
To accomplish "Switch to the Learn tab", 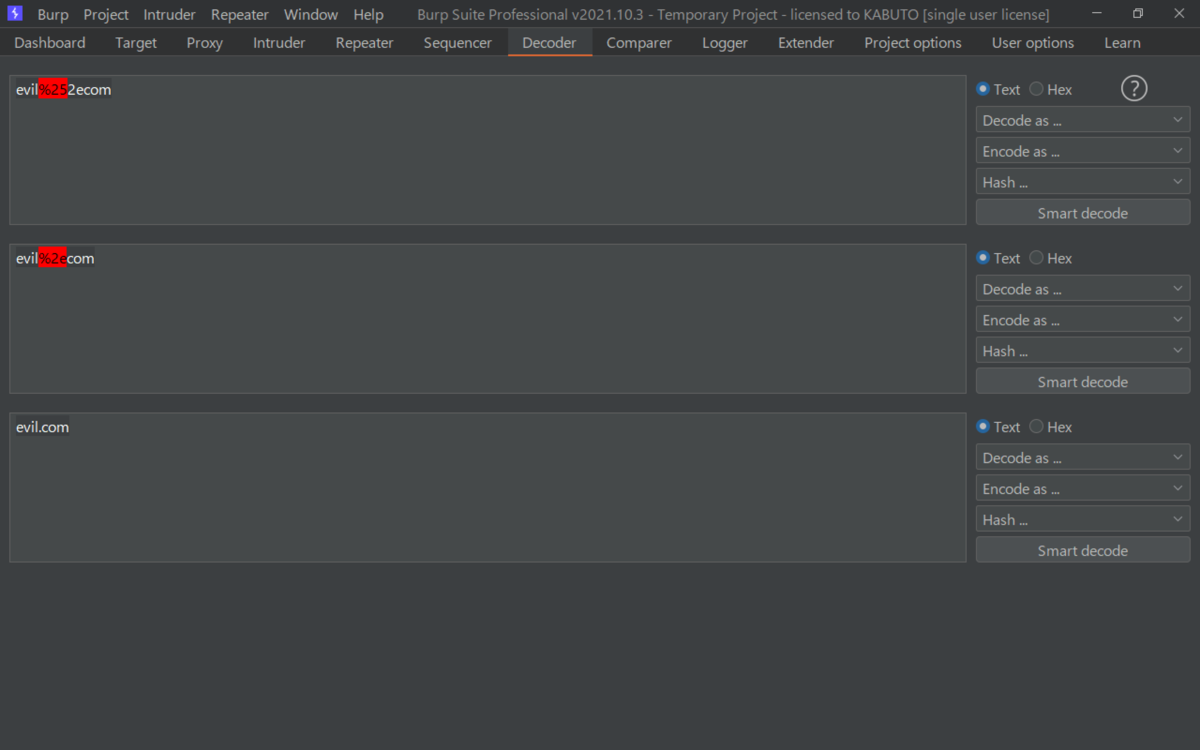I will pyautogui.click(x=1122, y=43).
